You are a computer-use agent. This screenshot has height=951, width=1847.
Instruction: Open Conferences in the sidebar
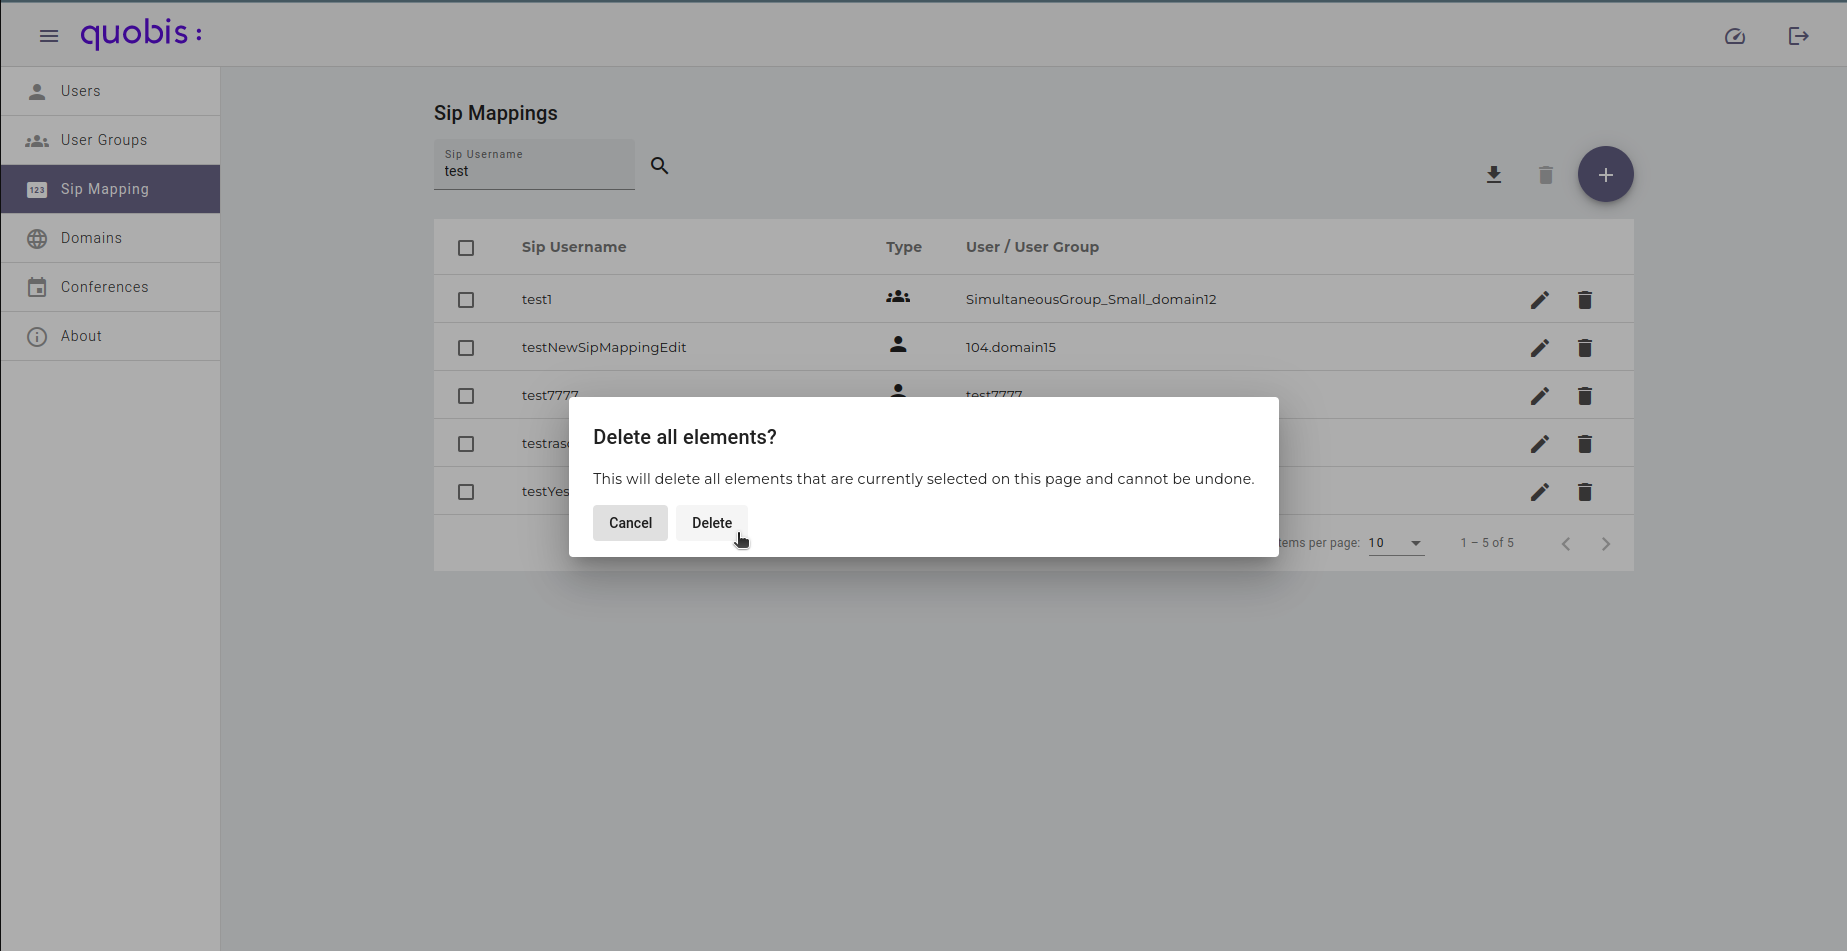point(110,287)
